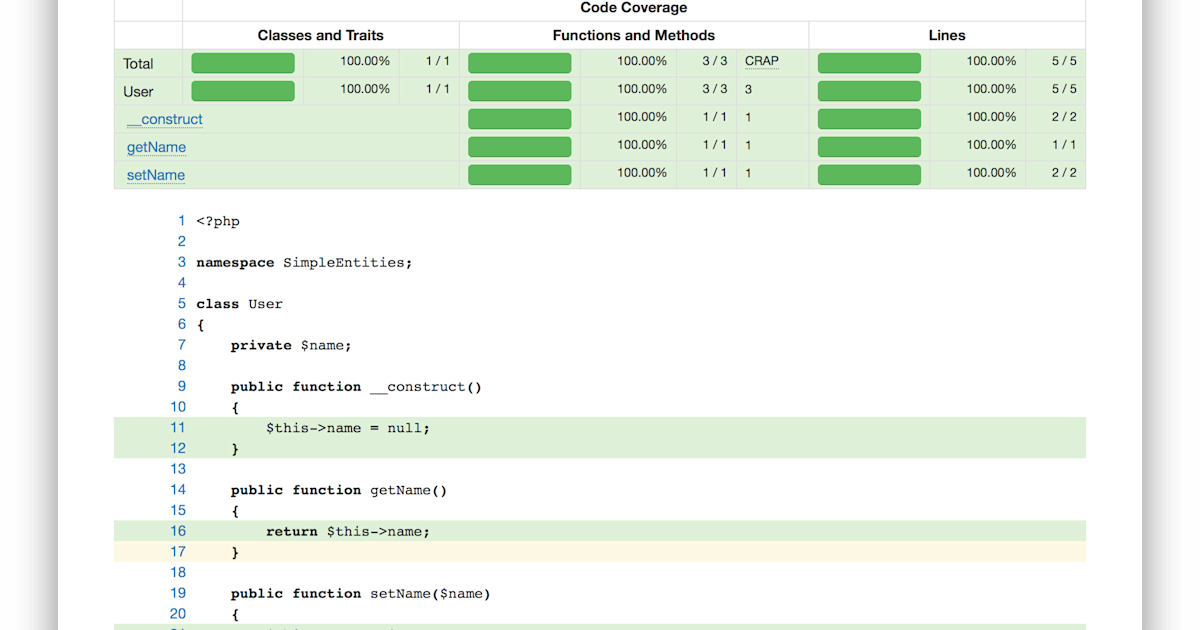This screenshot has height=630, width=1200.
Task: Select the Total coverage bar under Classes
Action: 243,61
